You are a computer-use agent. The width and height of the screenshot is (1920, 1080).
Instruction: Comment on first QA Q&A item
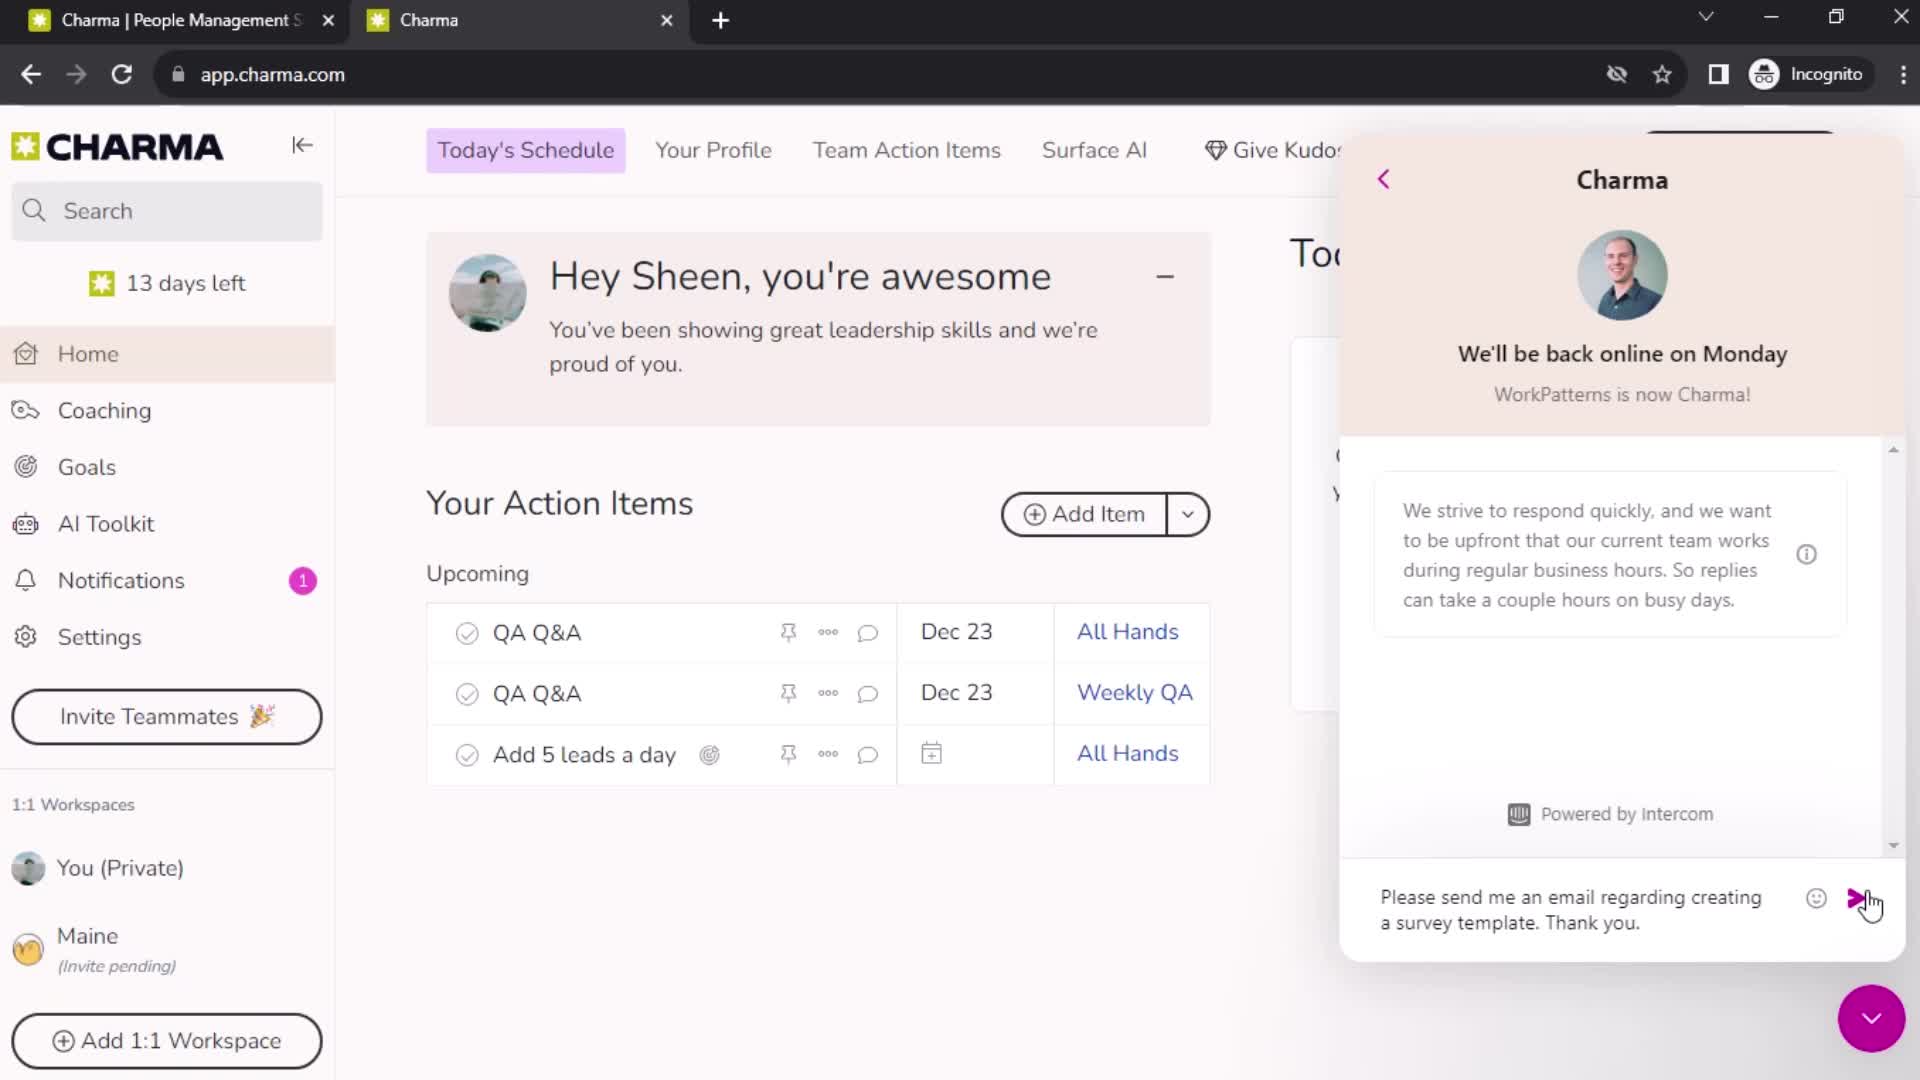click(x=868, y=633)
